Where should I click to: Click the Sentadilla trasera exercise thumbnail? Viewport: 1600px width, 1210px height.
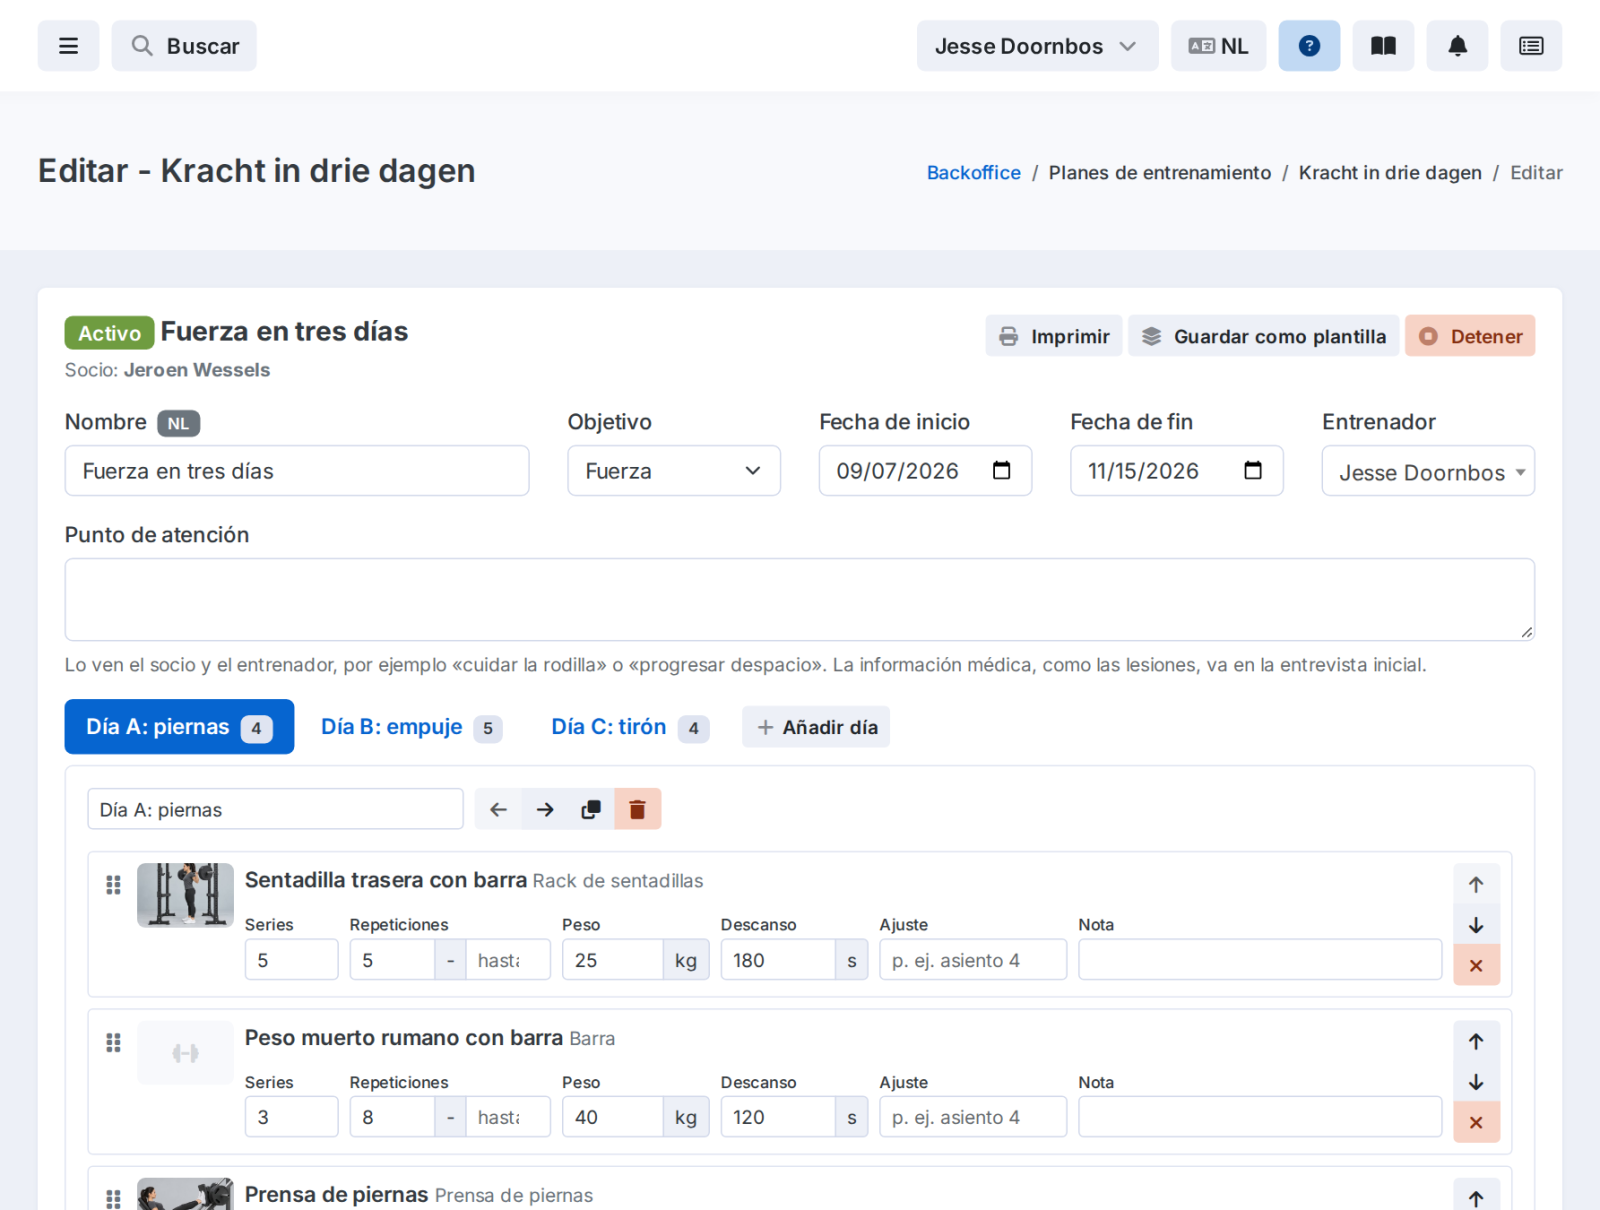[185, 895]
